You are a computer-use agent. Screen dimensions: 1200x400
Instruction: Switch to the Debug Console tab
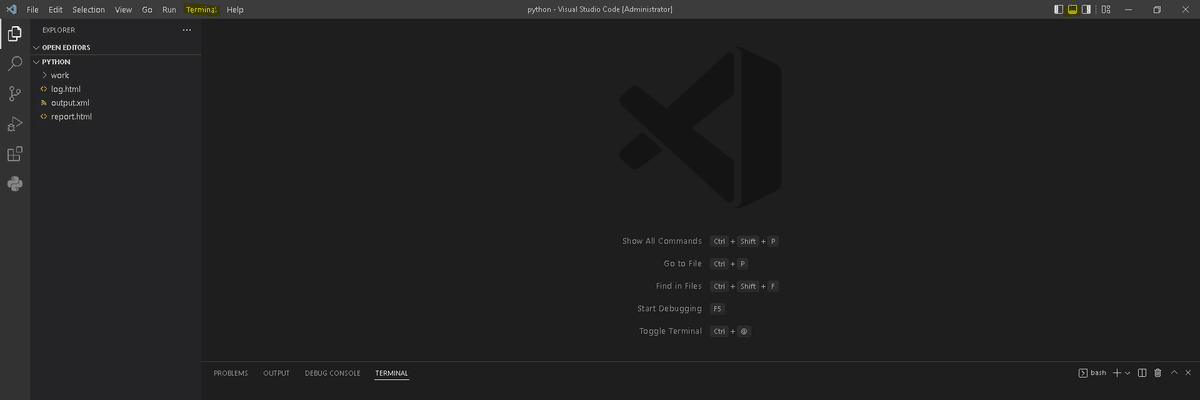coord(333,373)
